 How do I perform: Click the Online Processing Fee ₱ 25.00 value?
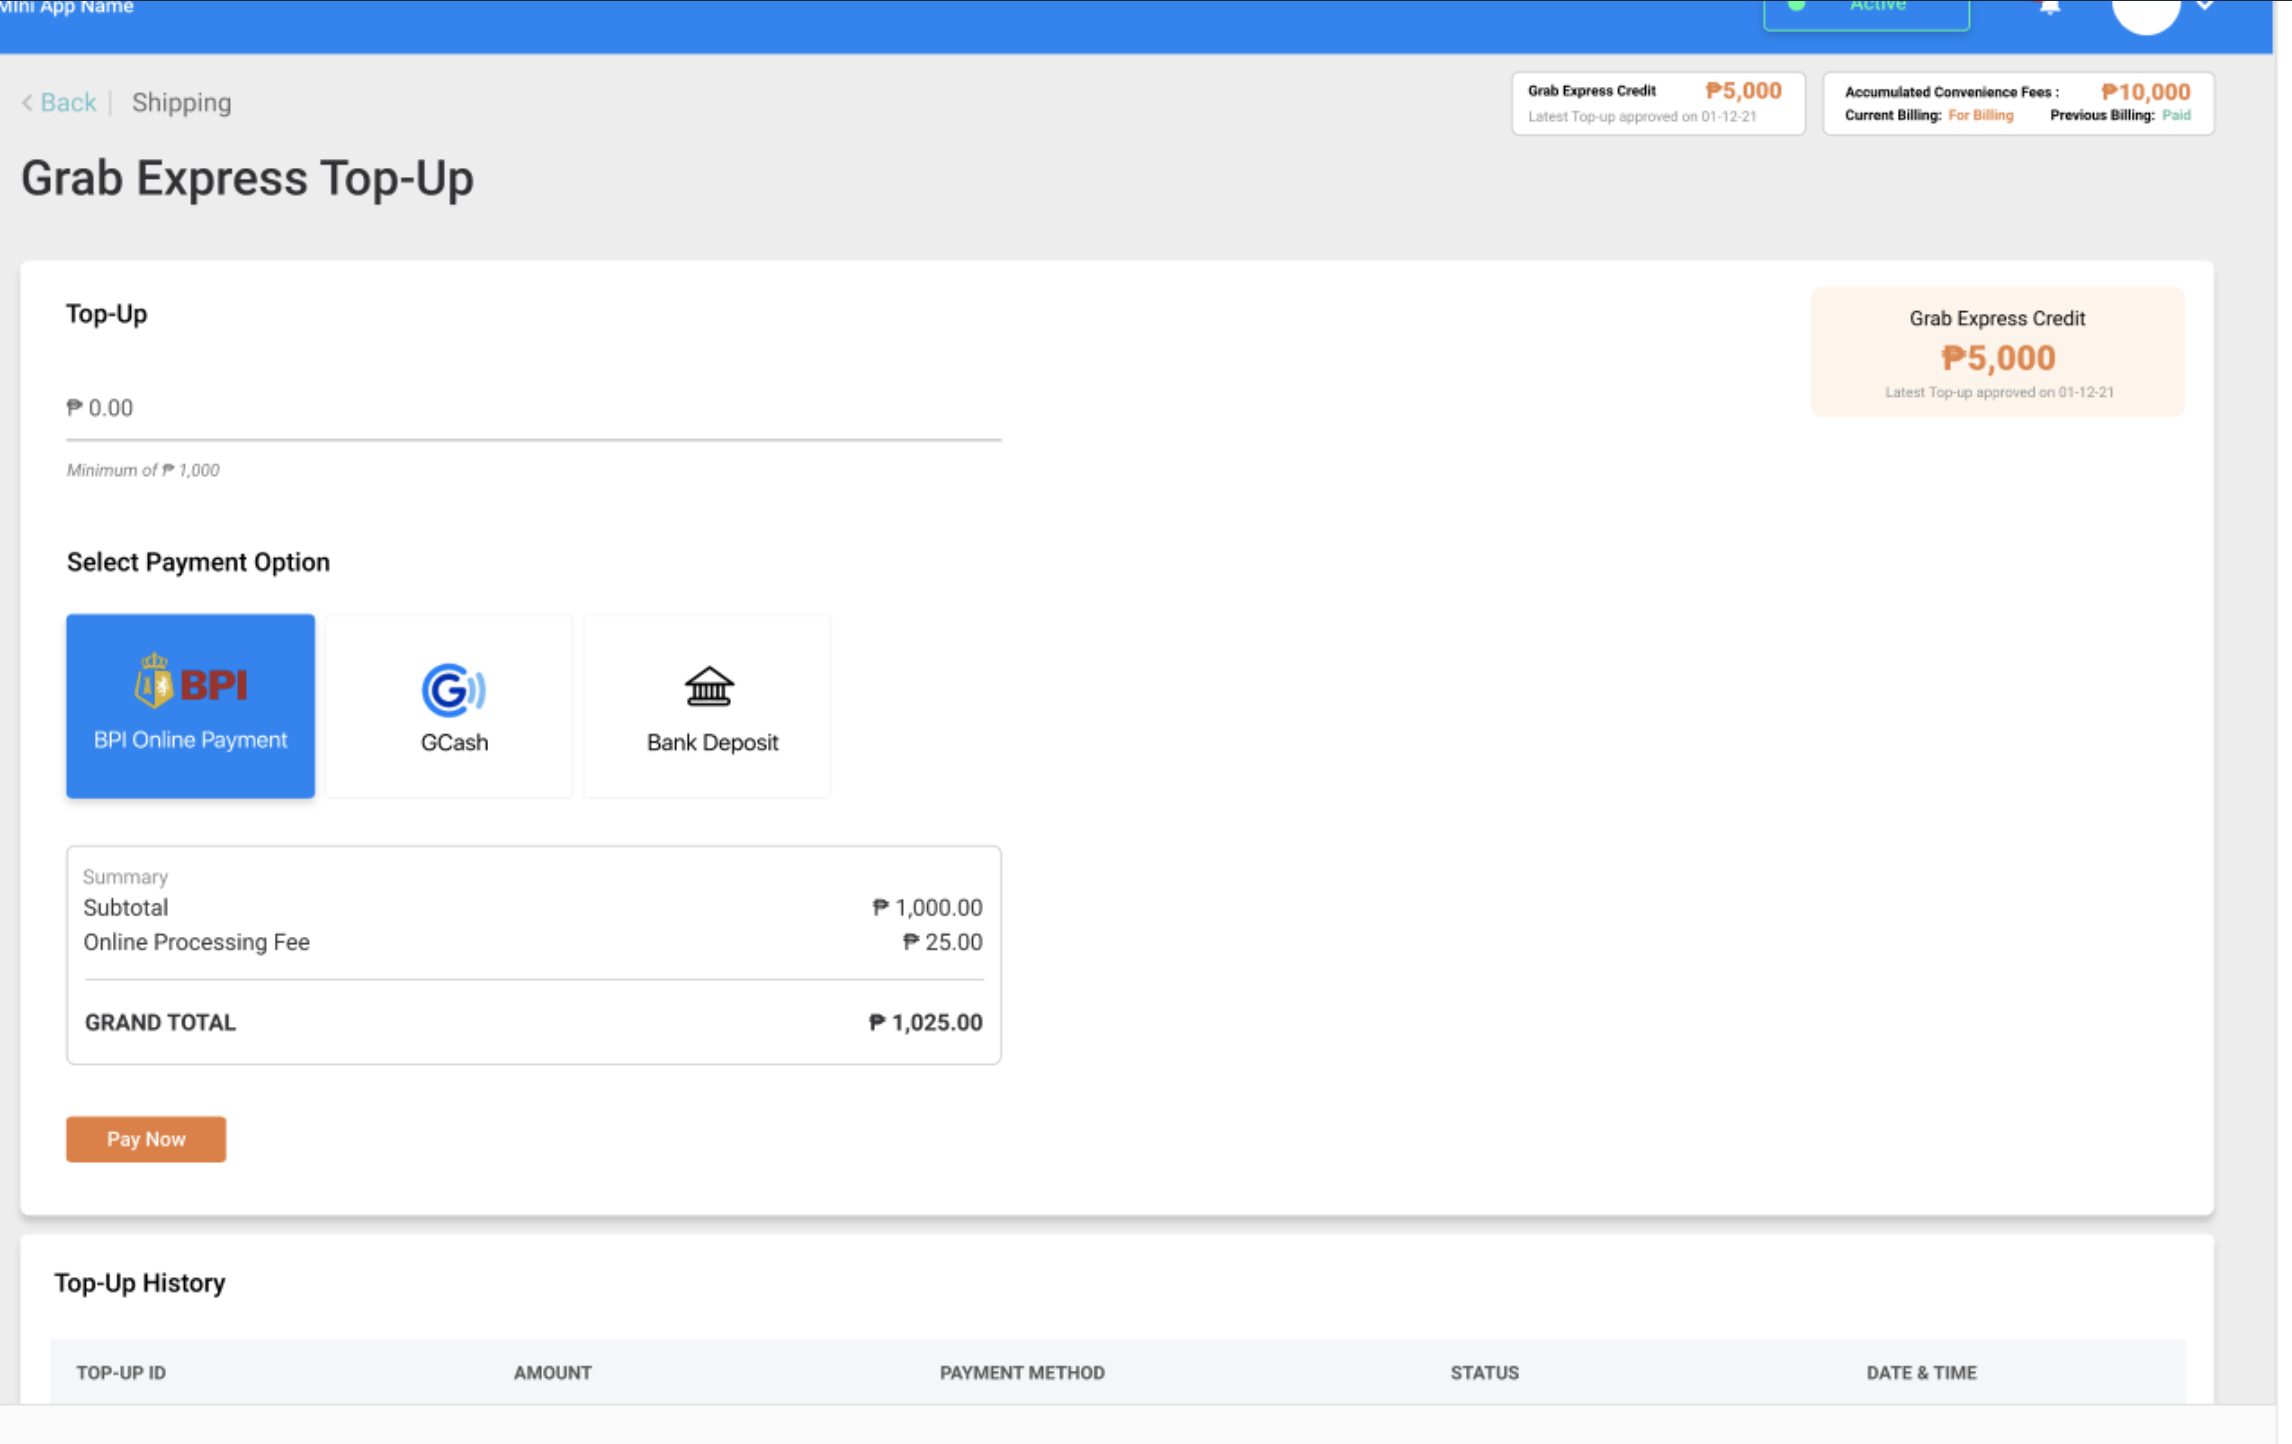pyautogui.click(x=942, y=941)
